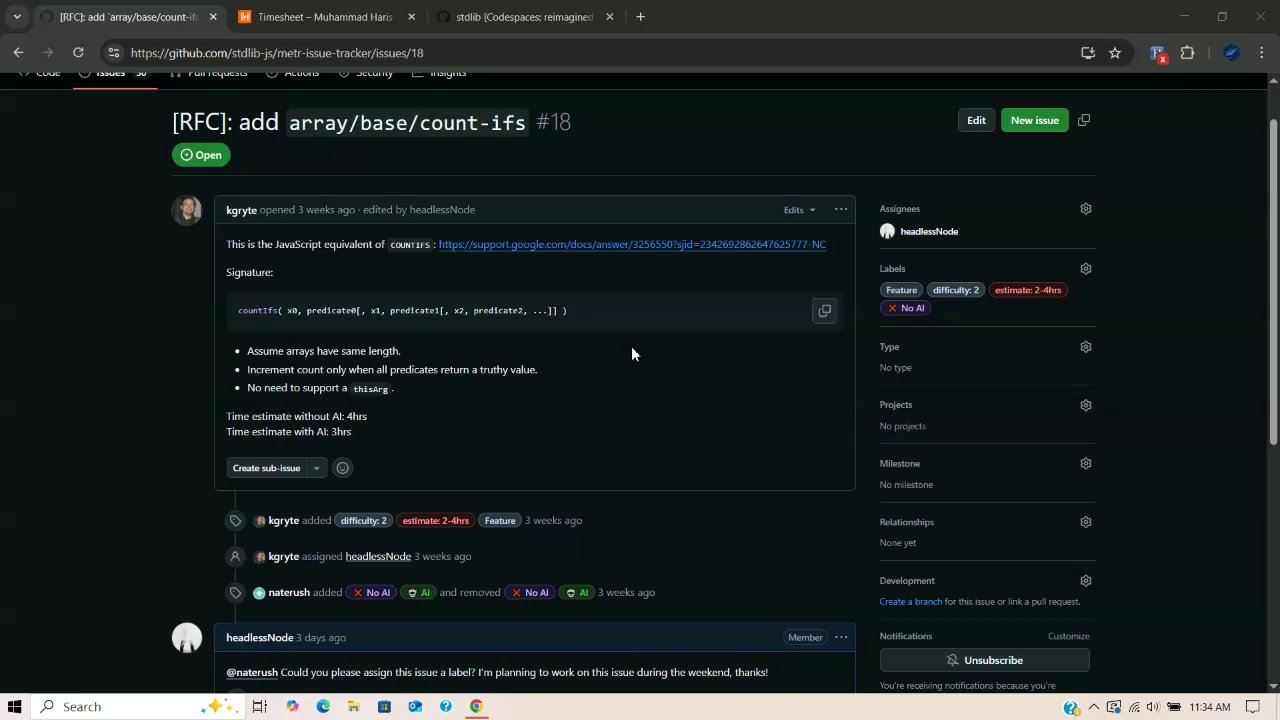Add an emoji reaction to the issue
The width and height of the screenshot is (1280, 720).
342,468
